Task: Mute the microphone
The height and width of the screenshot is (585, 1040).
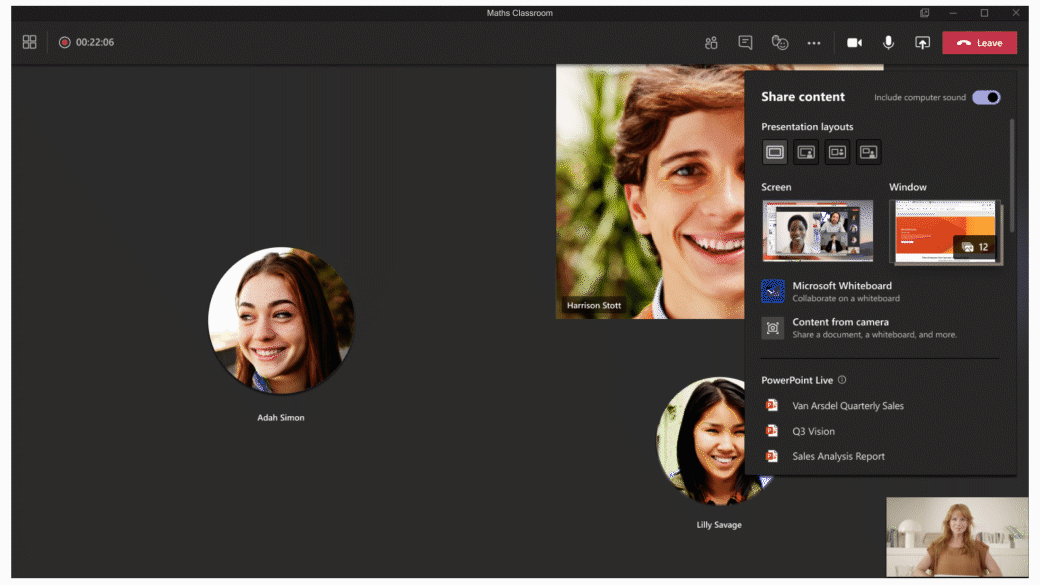Action: coord(888,43)
